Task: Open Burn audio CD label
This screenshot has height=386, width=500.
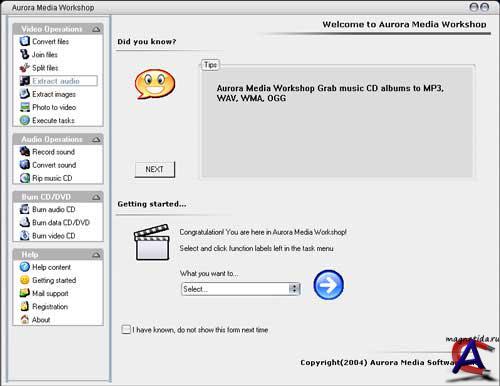Action: (x=54, y=209)
